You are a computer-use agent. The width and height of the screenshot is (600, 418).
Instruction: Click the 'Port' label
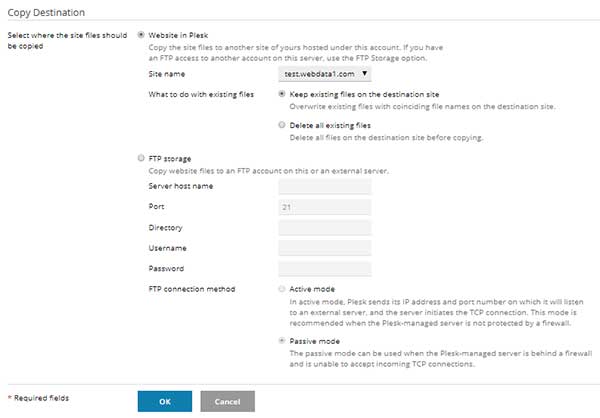click(156, 206)
